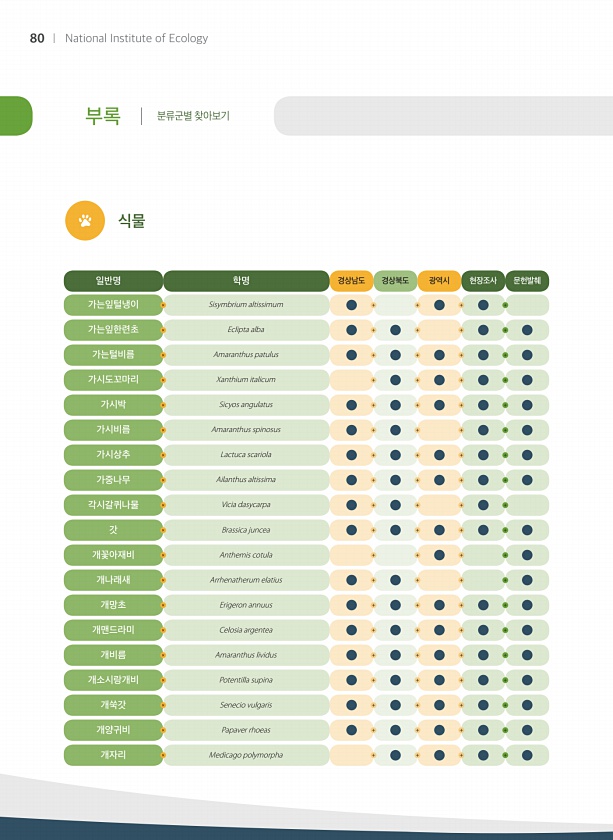The height and width of the screenshot is (840, 613).
Task: Select the 경상남도 column header
Action: tap(351, 281)
